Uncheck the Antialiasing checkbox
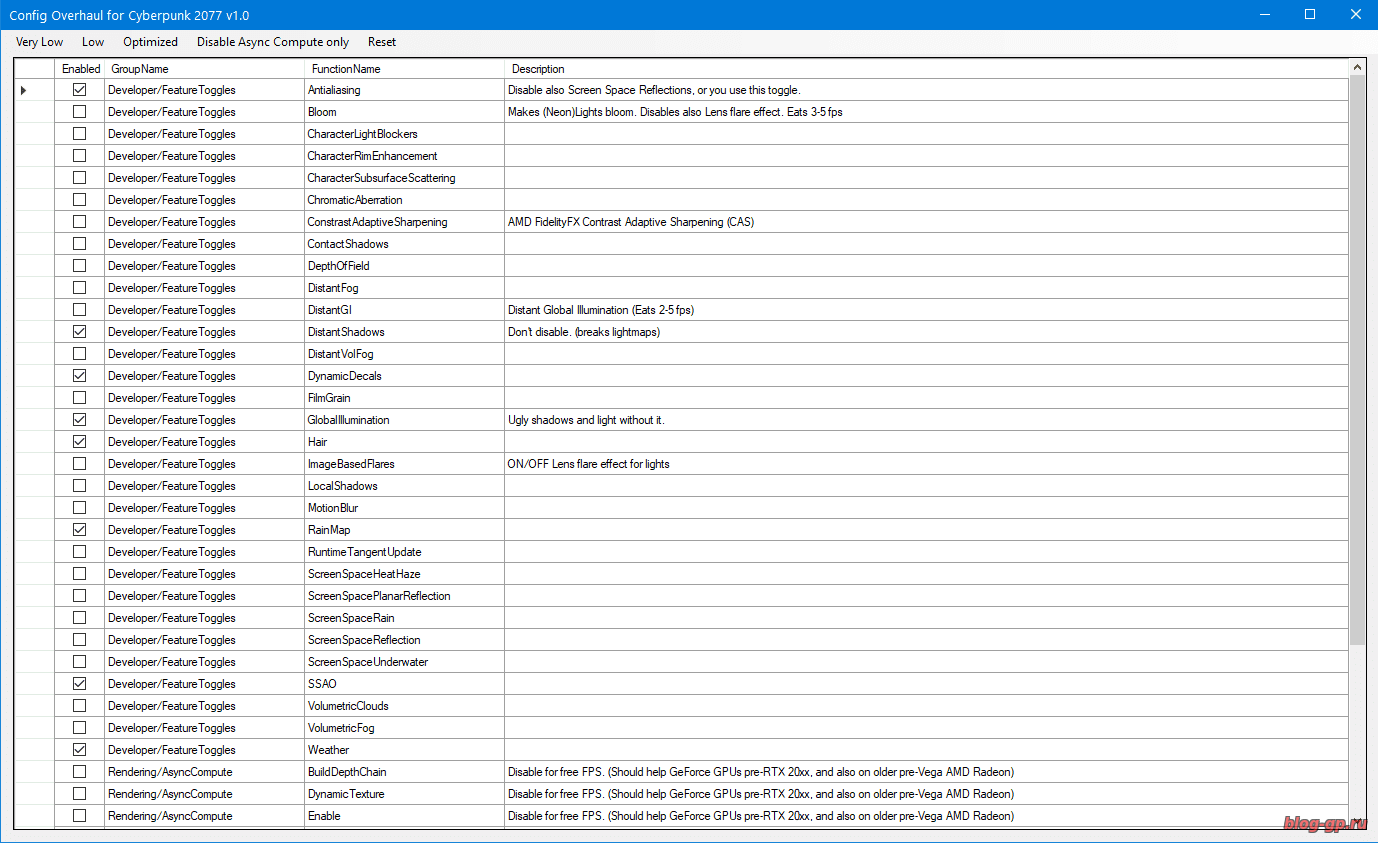1378x843 pixels. coord(80,90)
